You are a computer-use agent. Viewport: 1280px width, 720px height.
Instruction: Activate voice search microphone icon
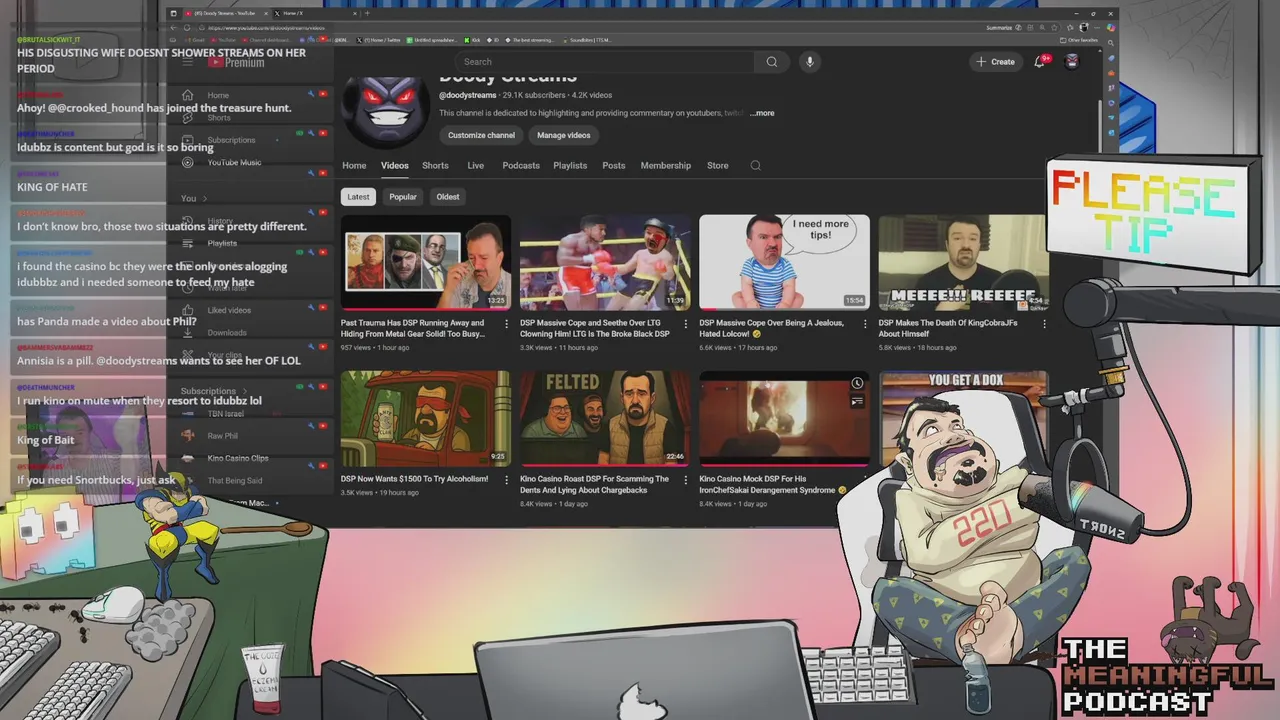810,62
